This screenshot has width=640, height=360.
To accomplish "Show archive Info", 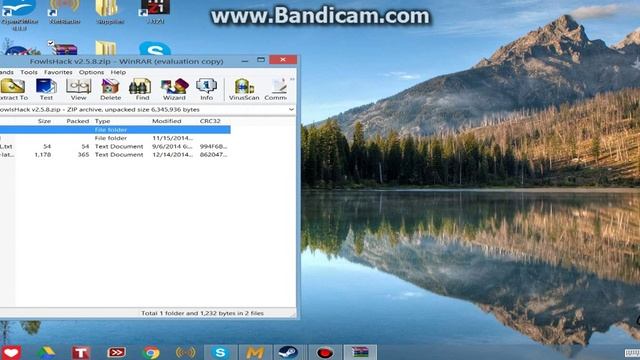I will (207, 89).
